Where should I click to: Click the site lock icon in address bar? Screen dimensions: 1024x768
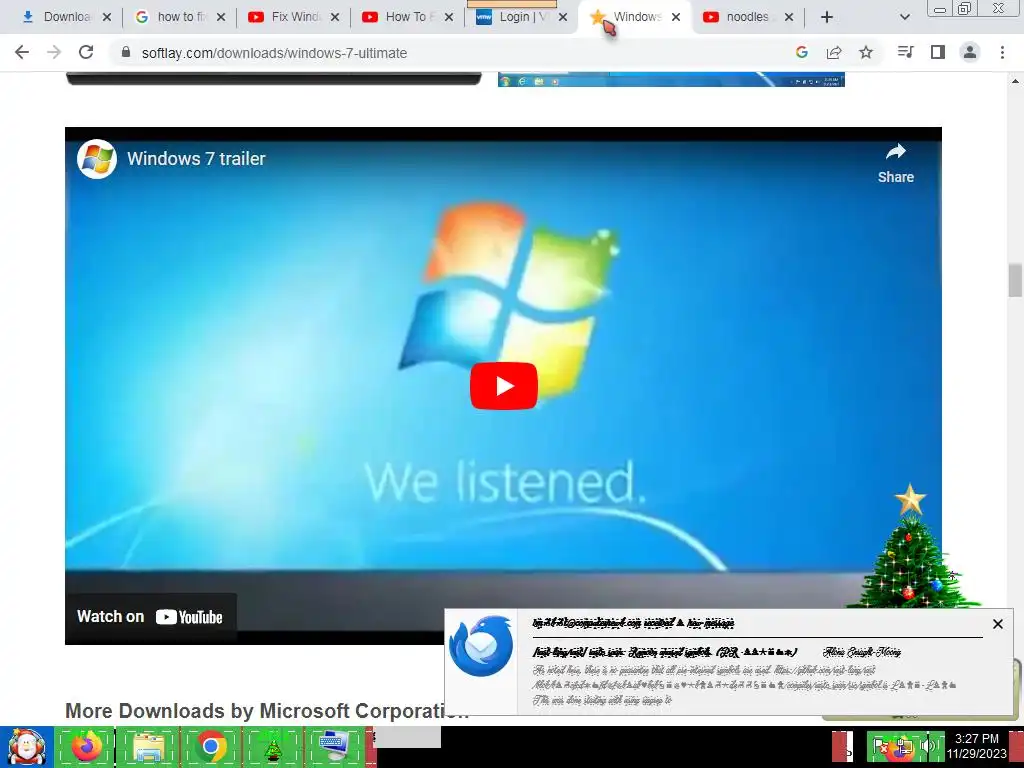[126, 52]
